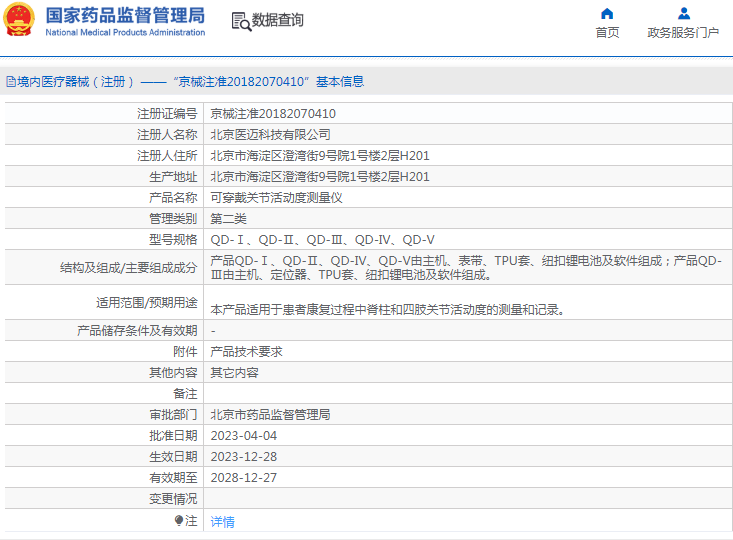Viewport: 733px width, 540px height.
Task: Select product name 可穿戴关节活动度测量仪
Action: [x=276, y=198]
